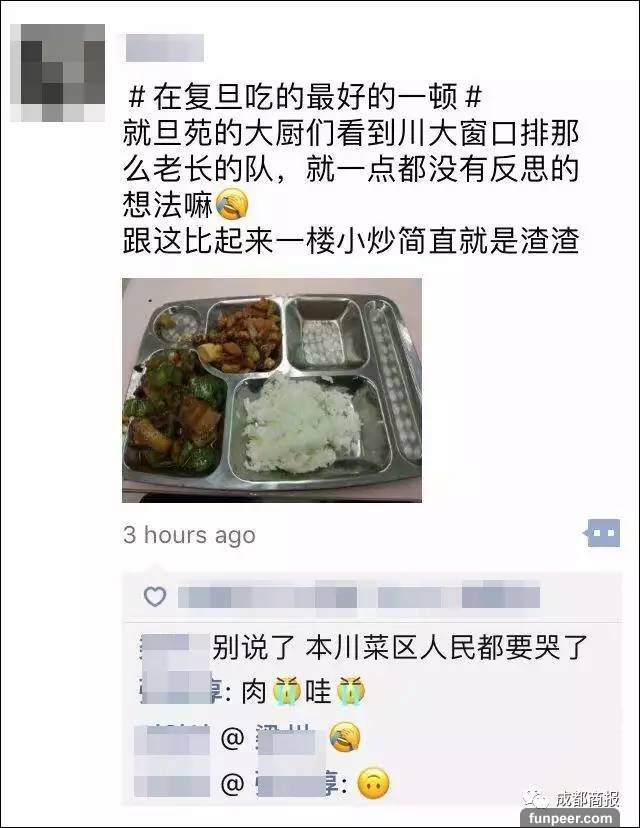Tap laughing emoji in third comment

(x=345, y=737)
